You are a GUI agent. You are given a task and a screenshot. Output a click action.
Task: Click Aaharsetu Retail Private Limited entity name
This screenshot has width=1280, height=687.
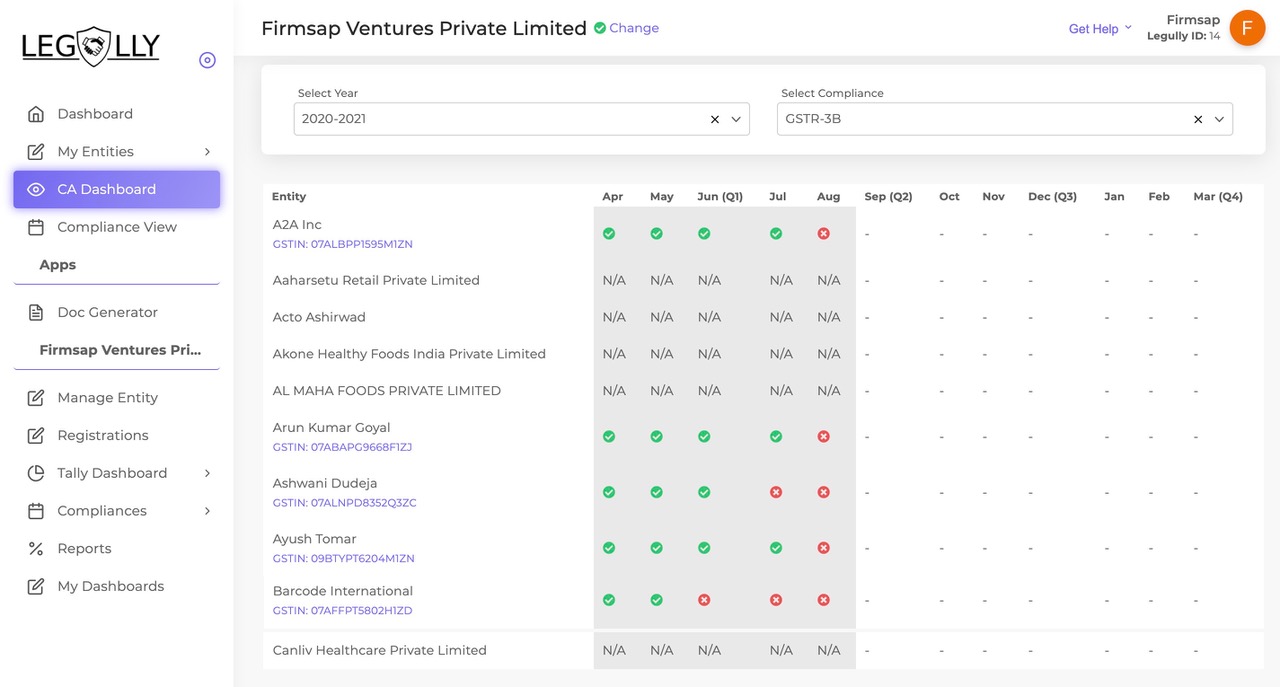click(376, 281)
